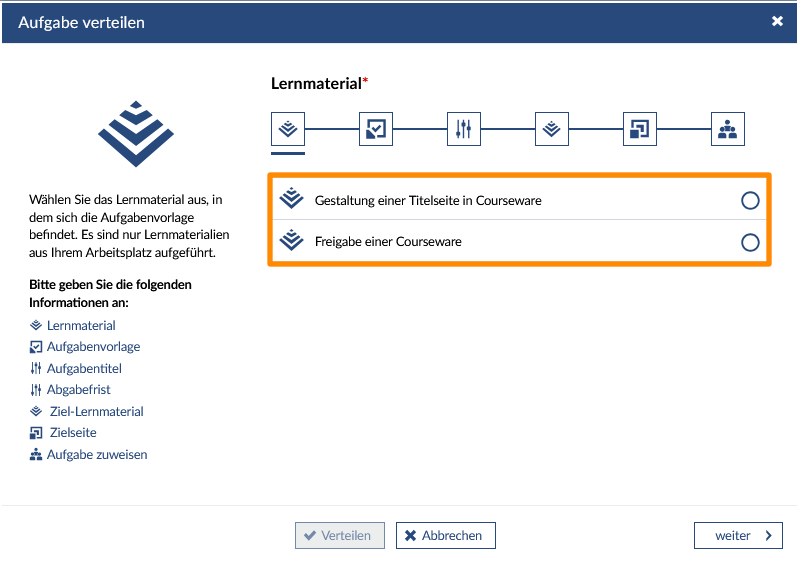Proceed with the weiter button
Screen dimensions: 797x567
[x=738, y=536]
